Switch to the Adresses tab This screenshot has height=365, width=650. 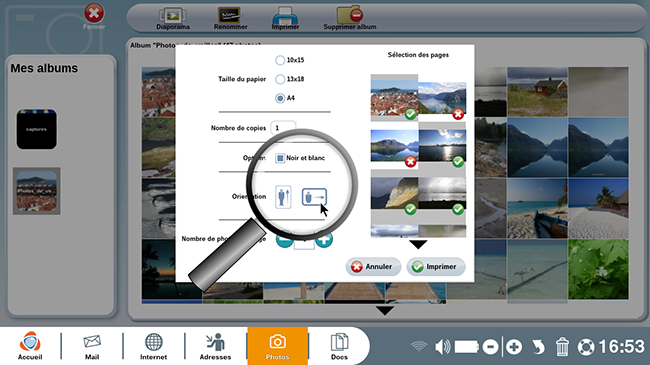[216, 346]
